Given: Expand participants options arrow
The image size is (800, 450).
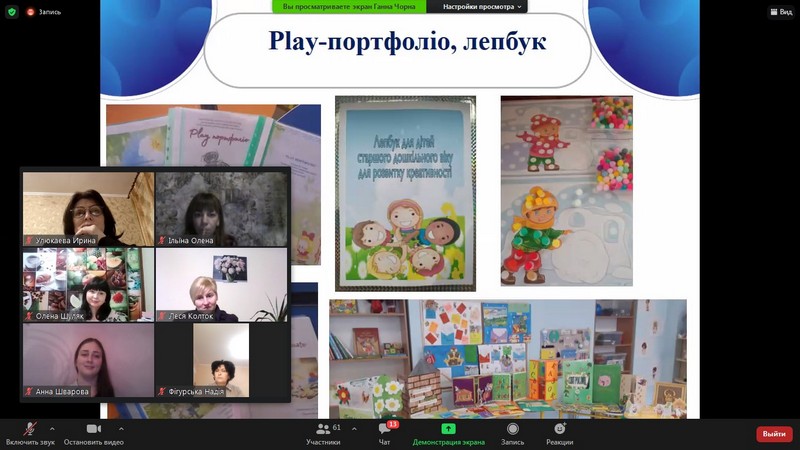Looking at the screenshot, I should pyautogui.click(x=354, y=429).
